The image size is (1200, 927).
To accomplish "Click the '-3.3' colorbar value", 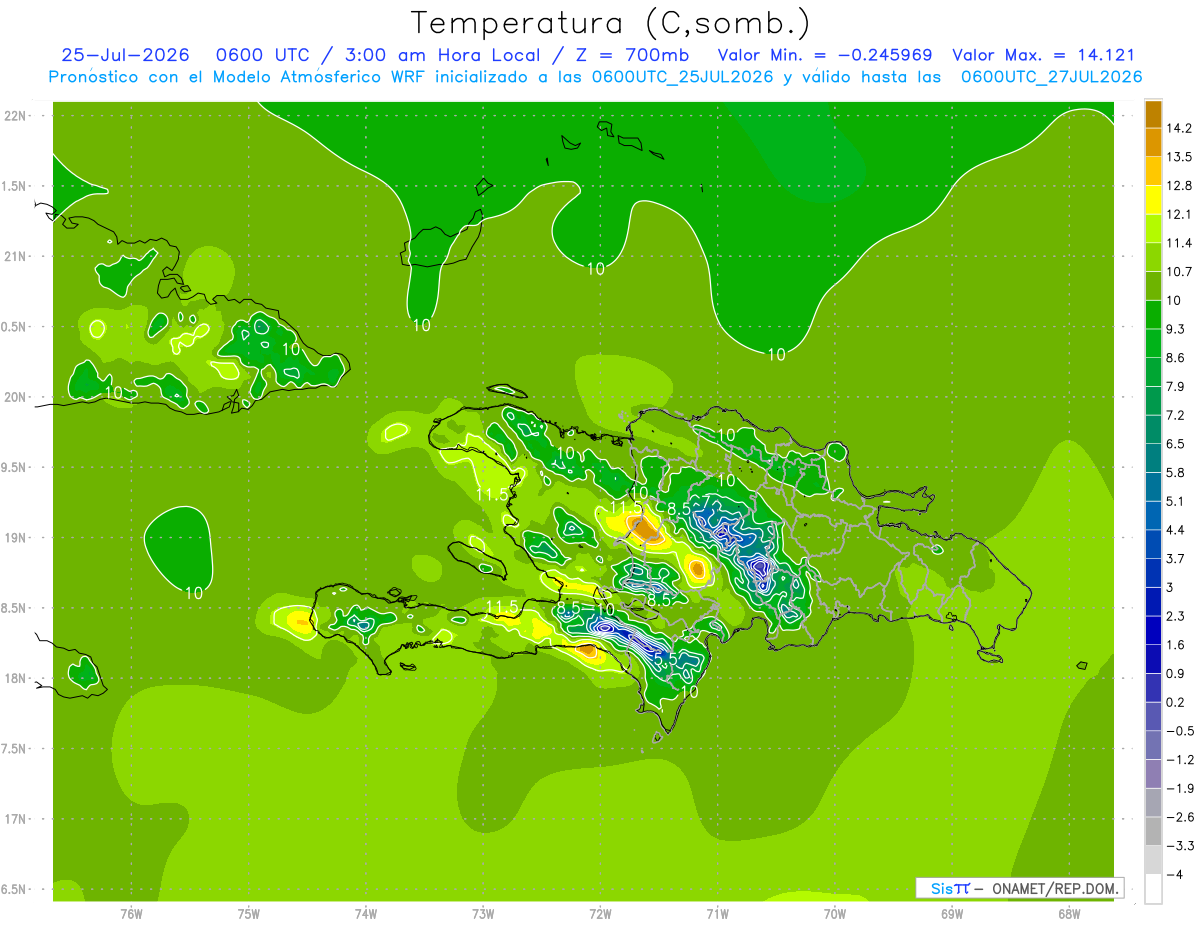I will coord(1181,846).
